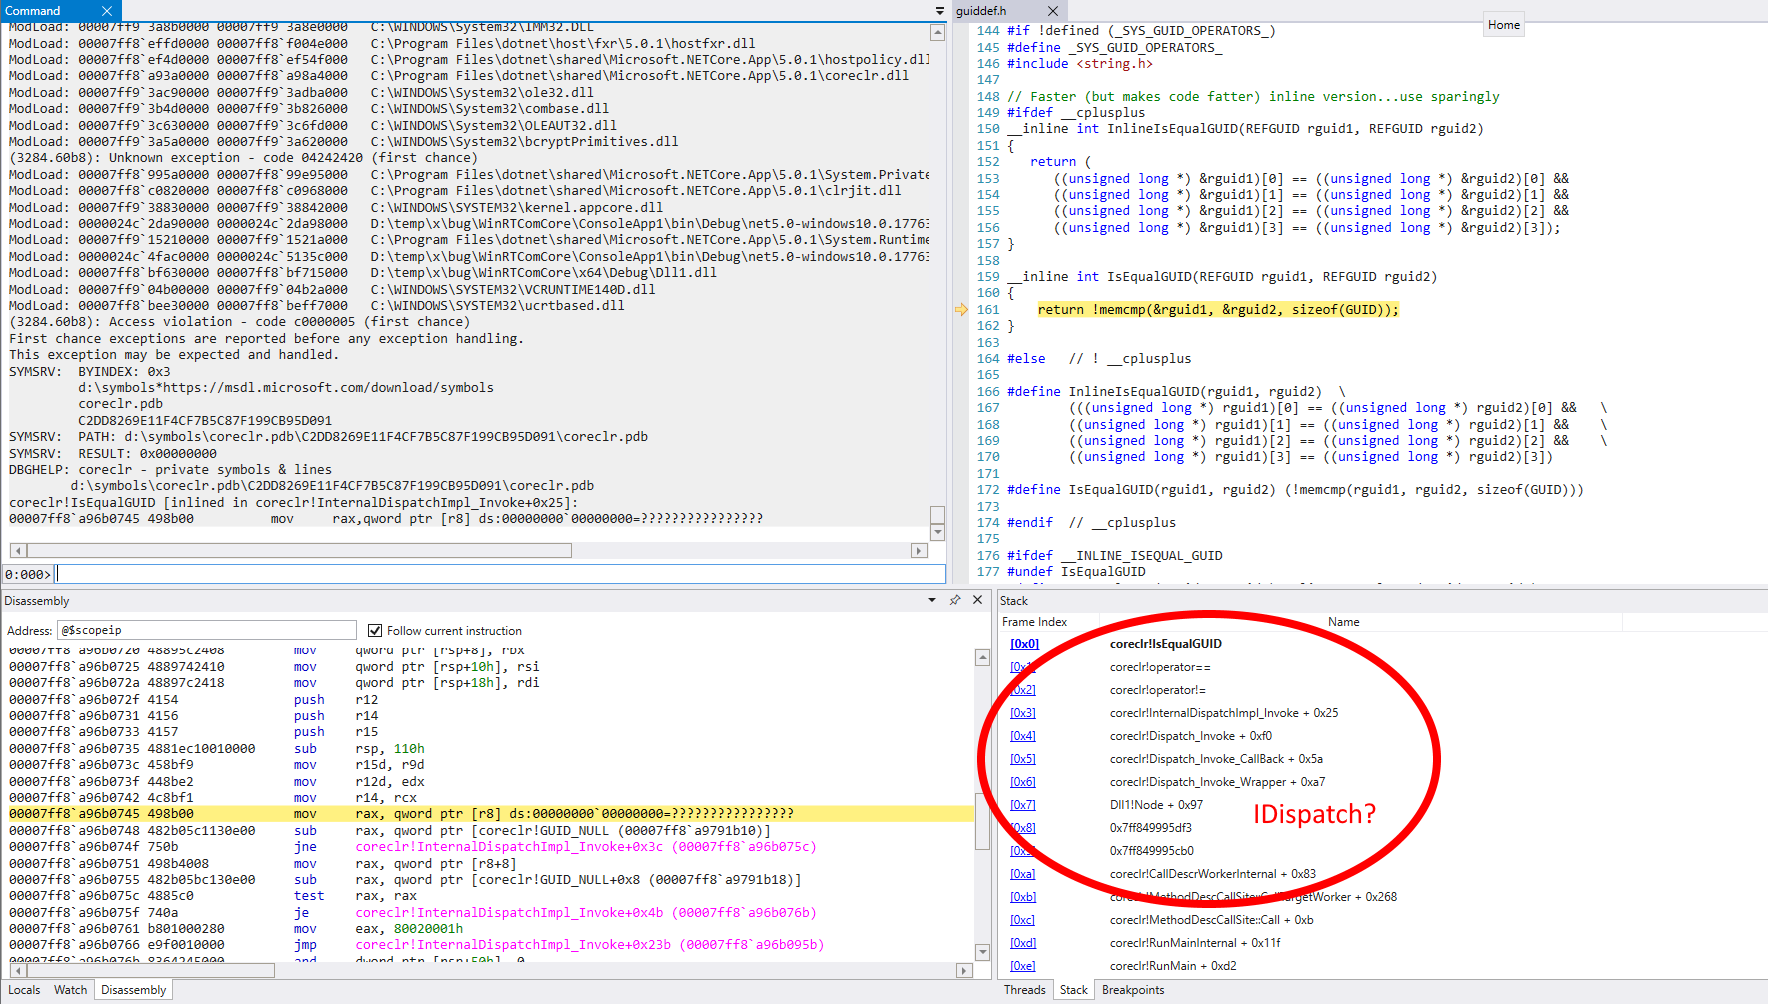
Task: Open stack frame [0x0] coreclr!IsEqualGUID
Action: 1024,643
